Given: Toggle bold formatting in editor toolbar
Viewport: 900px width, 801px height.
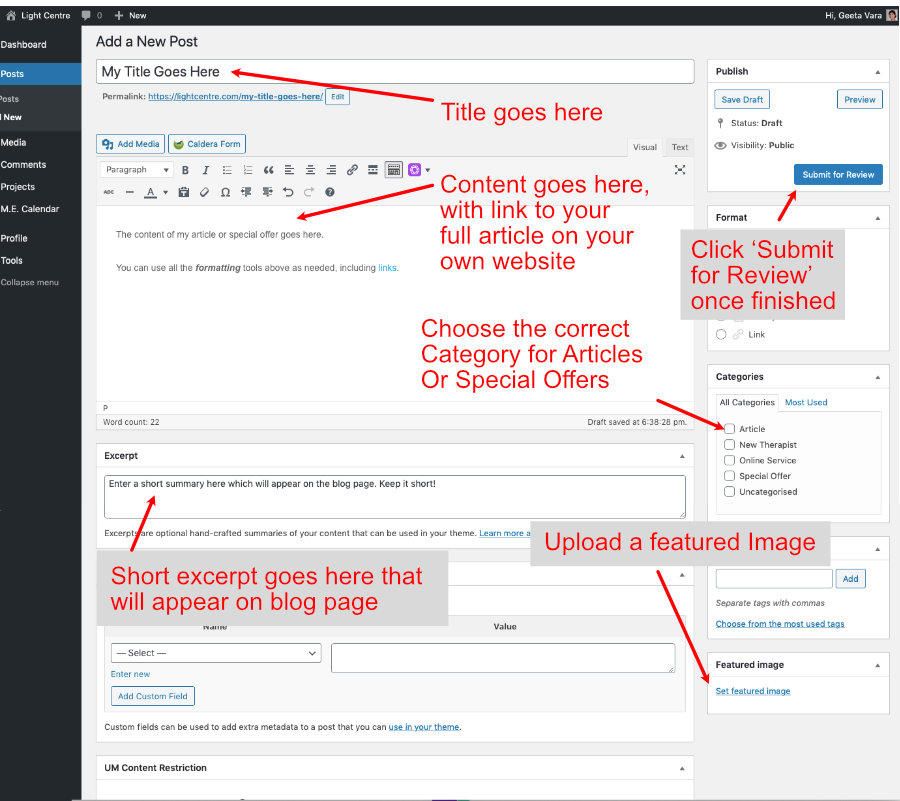Looking at the screenshot, I should click(185, 170).
